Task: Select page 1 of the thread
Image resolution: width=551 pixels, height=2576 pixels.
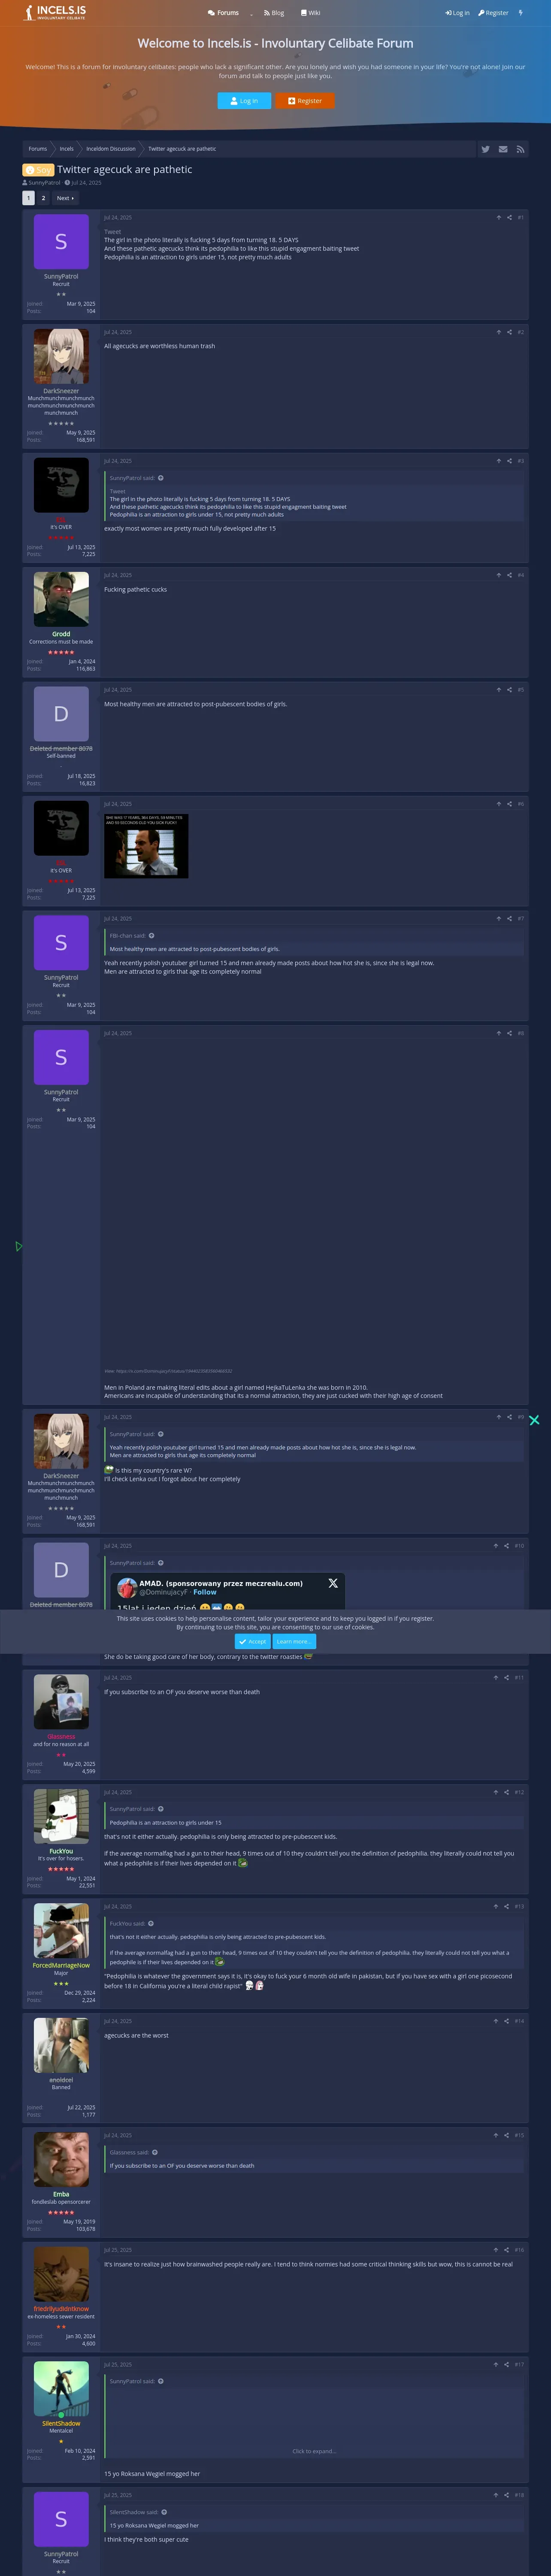Action: click(28, 198)
